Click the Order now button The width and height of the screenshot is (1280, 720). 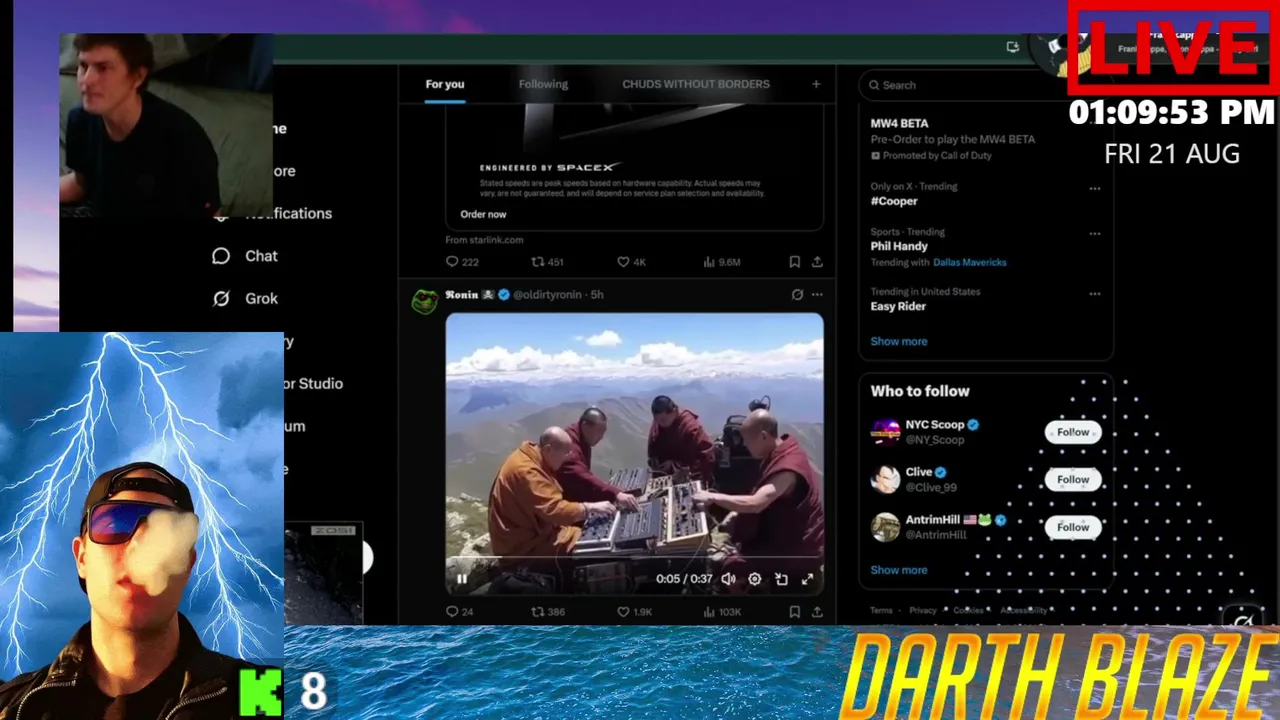click(483, 214)
